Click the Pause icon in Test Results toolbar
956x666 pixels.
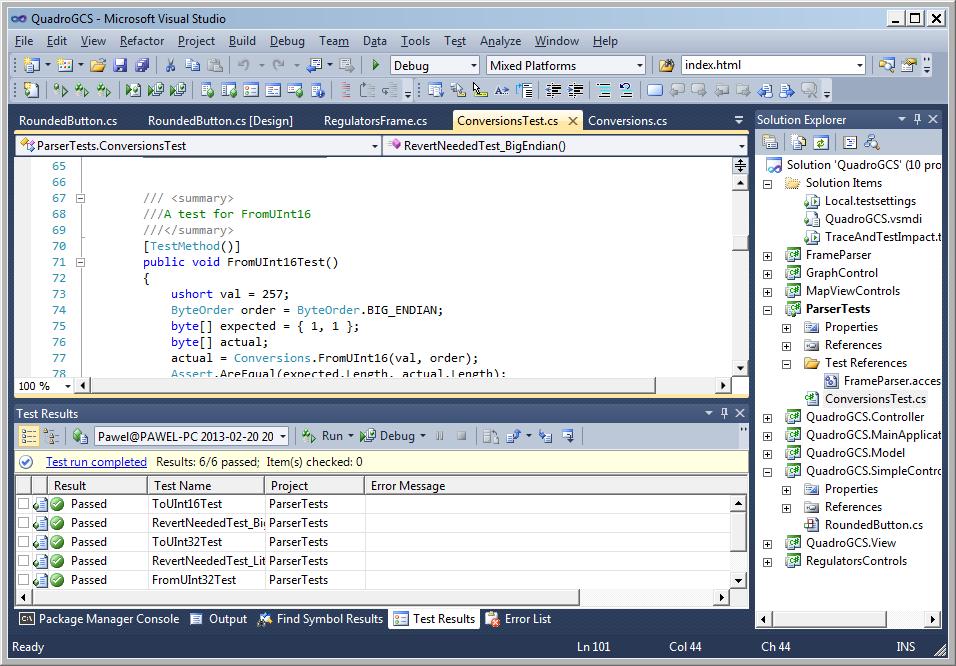[x=440, y=436]
